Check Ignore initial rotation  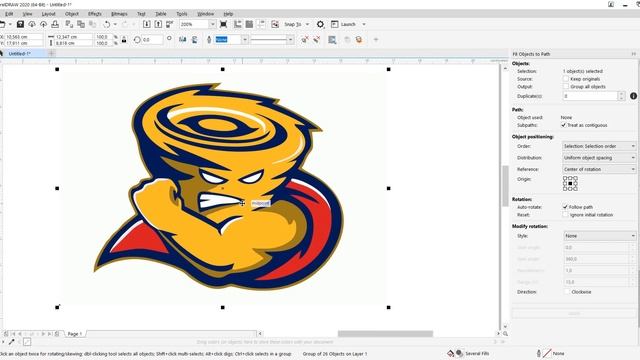[566, 215]
